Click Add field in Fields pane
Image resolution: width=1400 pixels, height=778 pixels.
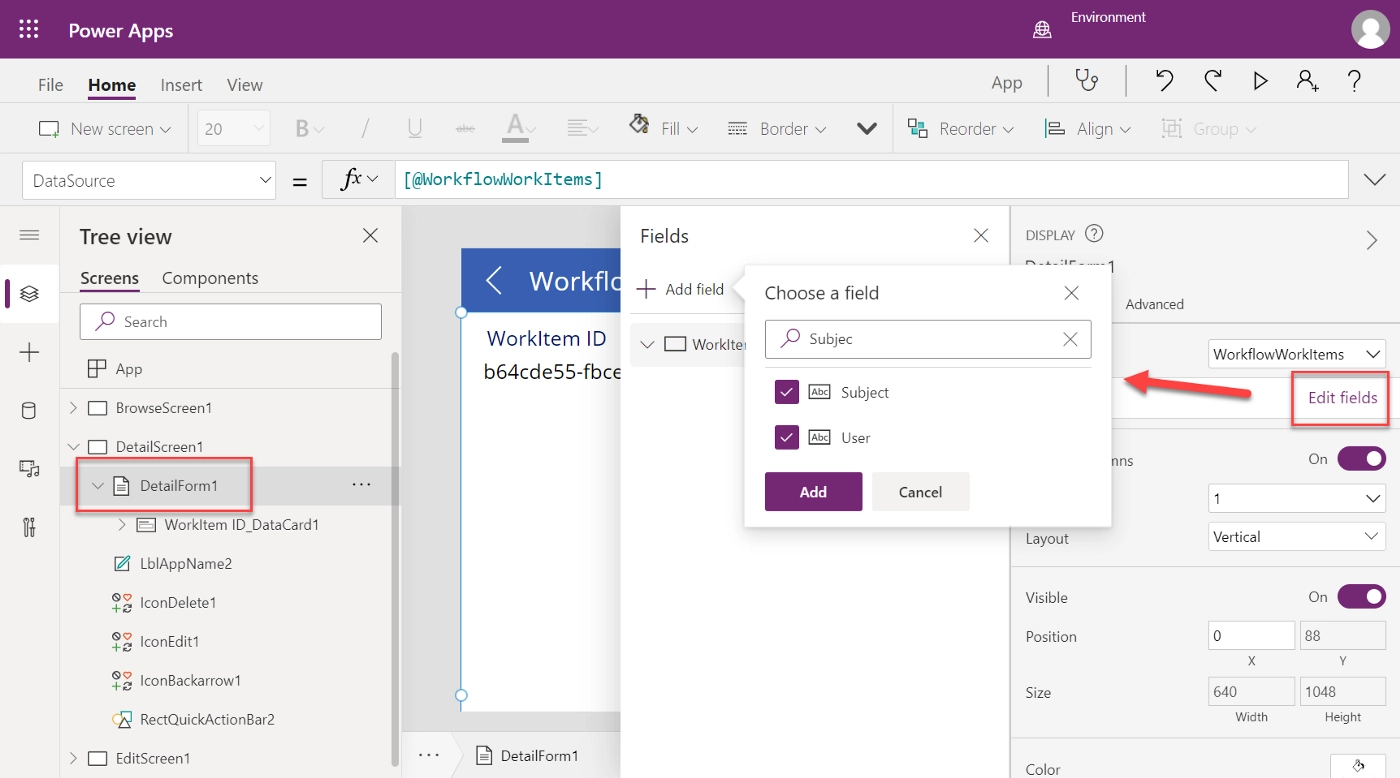tap(680, 289)
